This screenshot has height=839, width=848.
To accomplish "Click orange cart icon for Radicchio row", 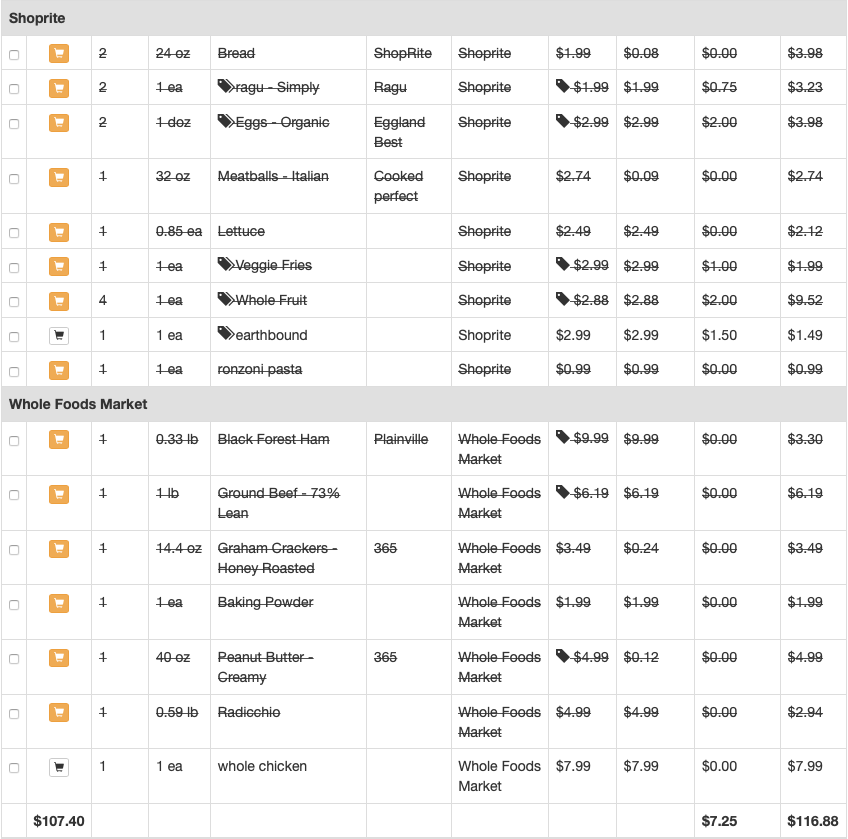I will tap(59, 712).
